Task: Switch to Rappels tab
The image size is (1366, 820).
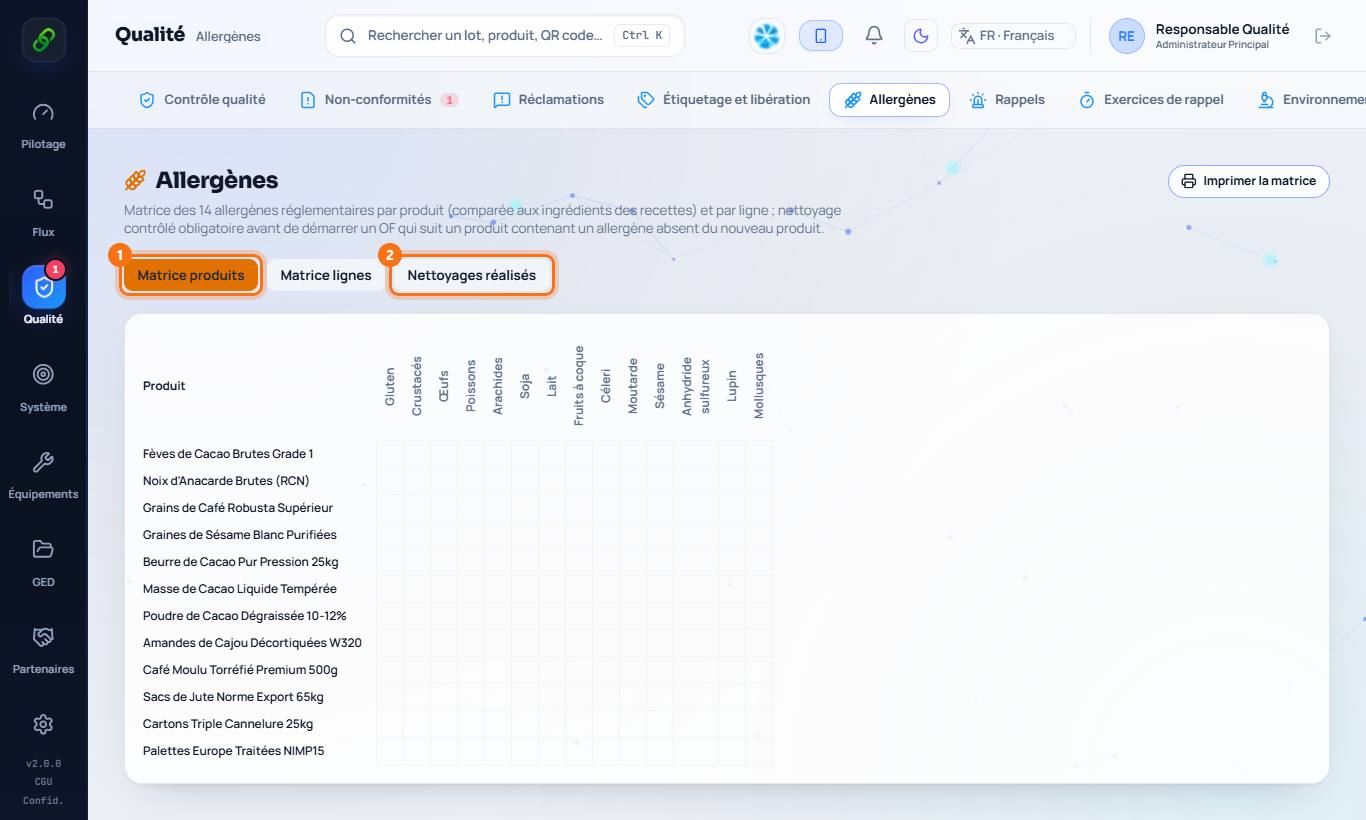Action: tap(1007, 100)
